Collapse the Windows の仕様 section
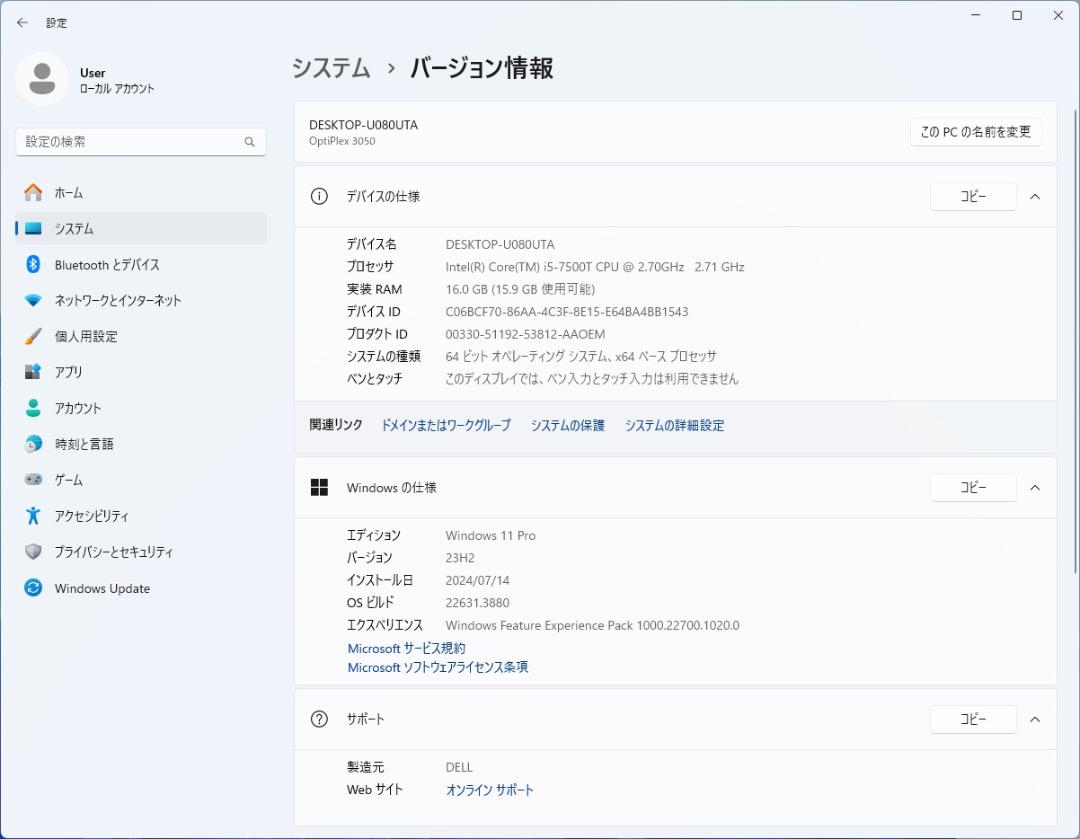Viewport: 1080px width, 839px height. (x=1035, y=488)
